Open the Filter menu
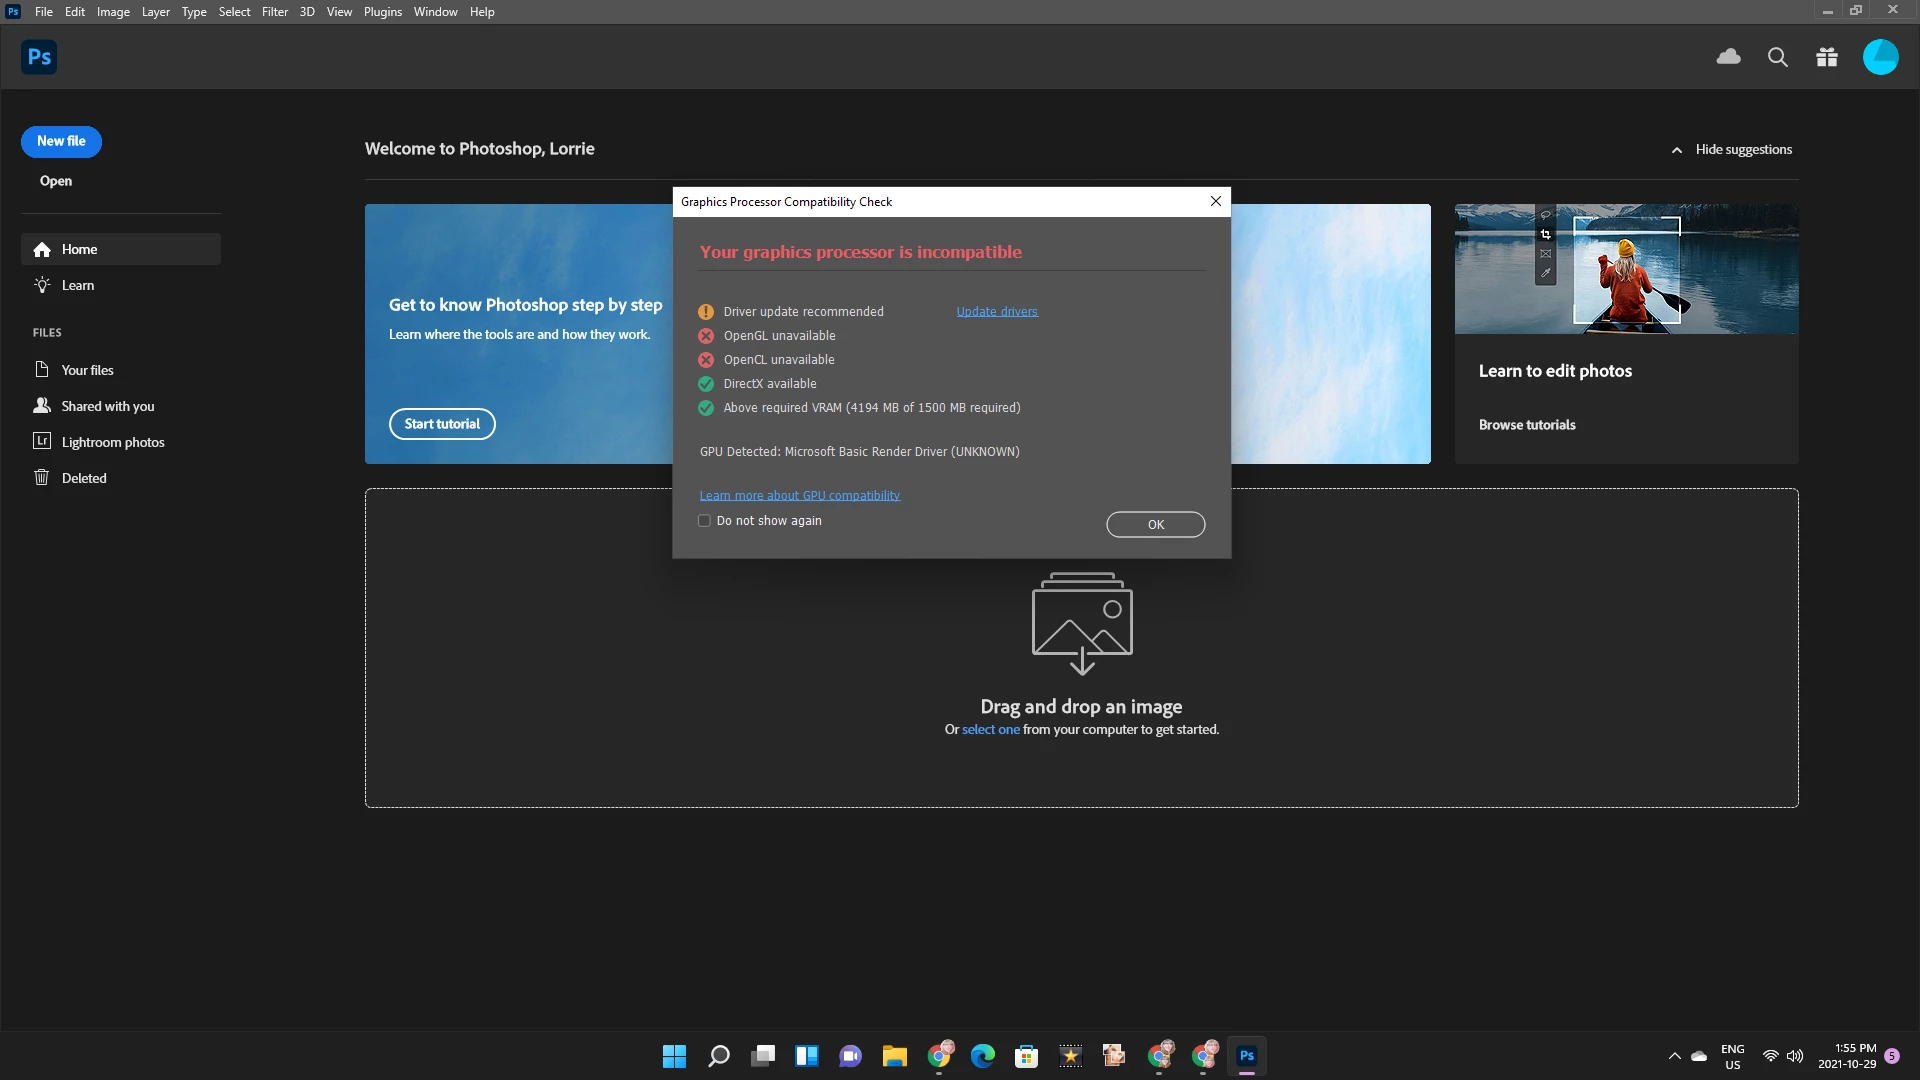Viewport: 1920px width, 1080px height. [274, 12]
